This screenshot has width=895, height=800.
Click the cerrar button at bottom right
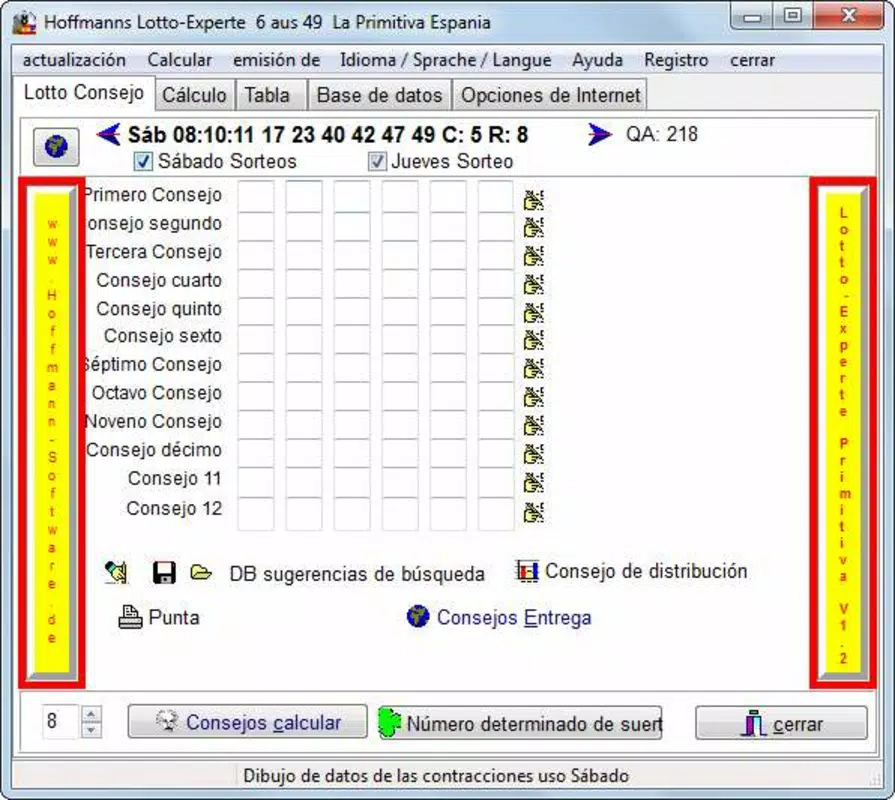tap(781, 723)
